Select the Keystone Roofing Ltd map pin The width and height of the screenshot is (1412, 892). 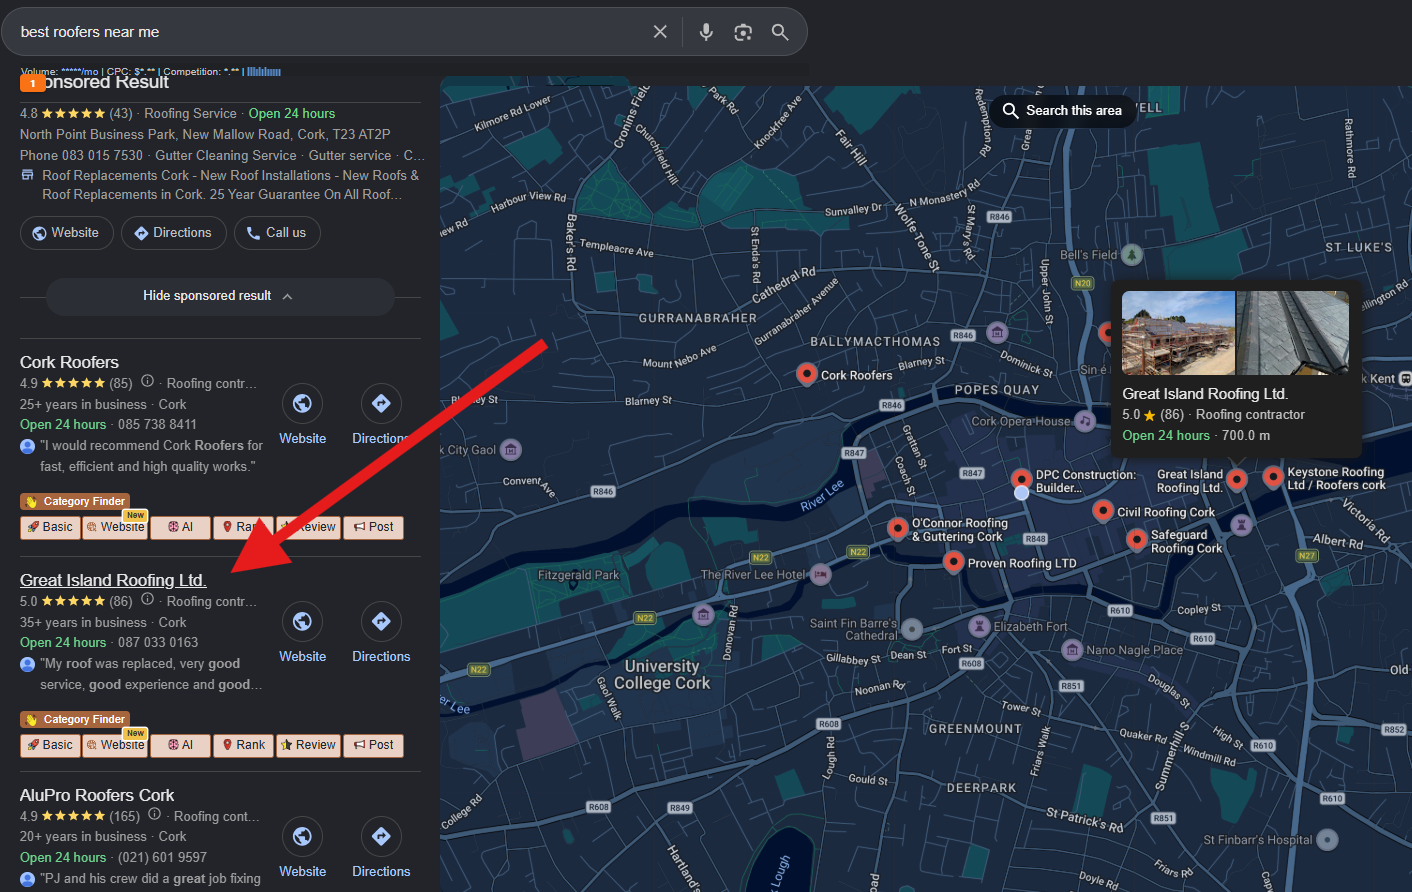tap(1273, 477)
